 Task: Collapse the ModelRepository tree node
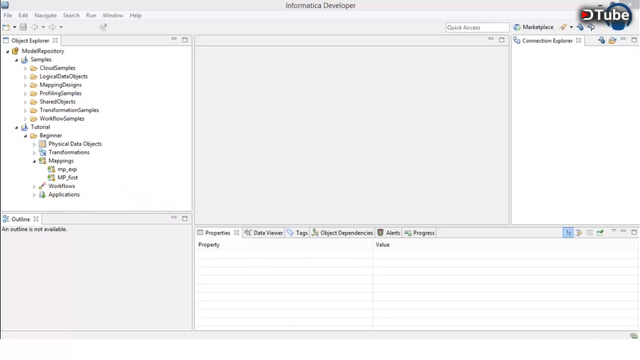click(7, 51)
